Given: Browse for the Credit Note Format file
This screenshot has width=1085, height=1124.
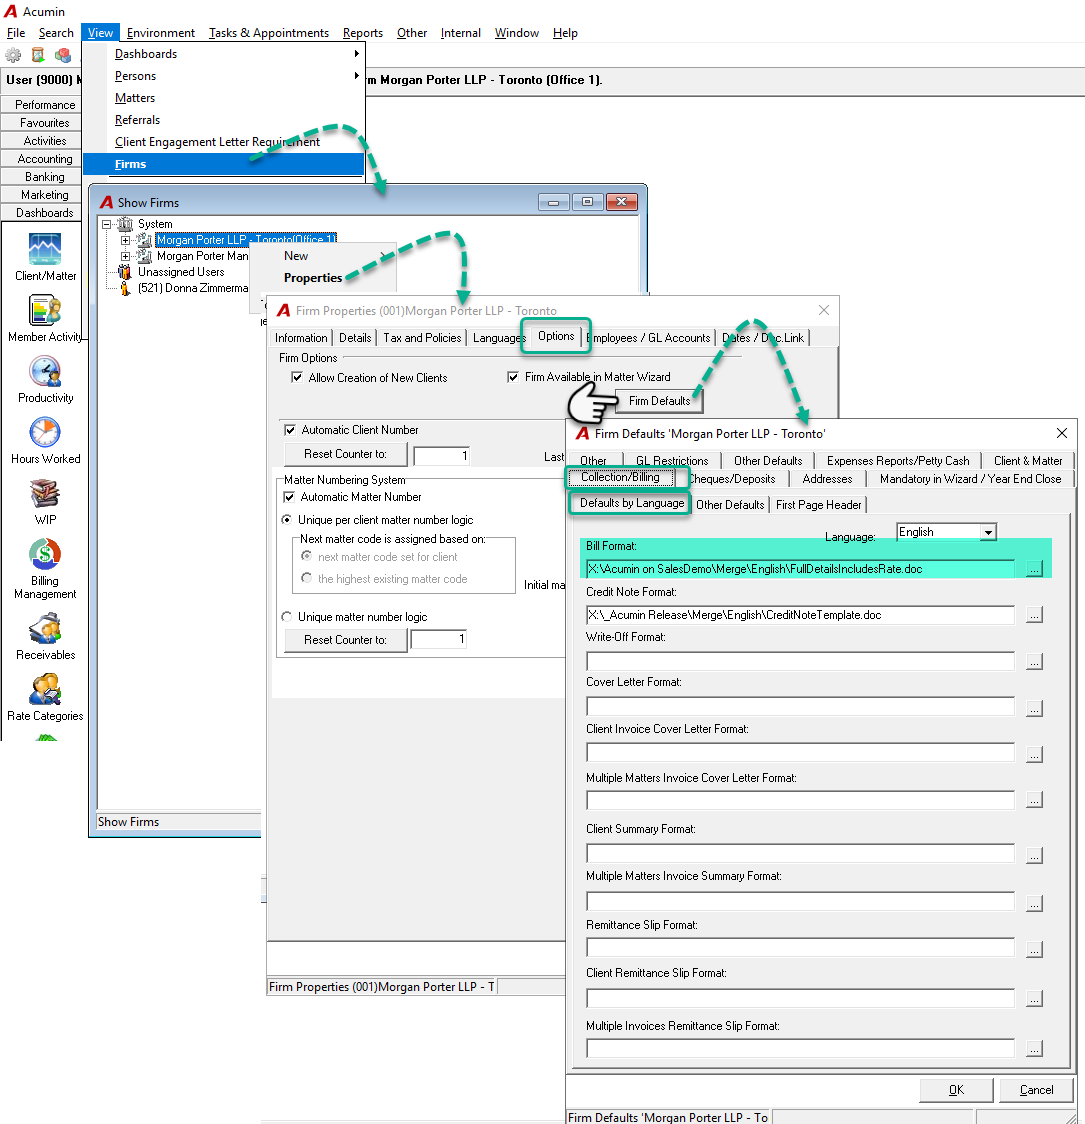Looking at the screenshot, I should click(x=1033, y=615).
